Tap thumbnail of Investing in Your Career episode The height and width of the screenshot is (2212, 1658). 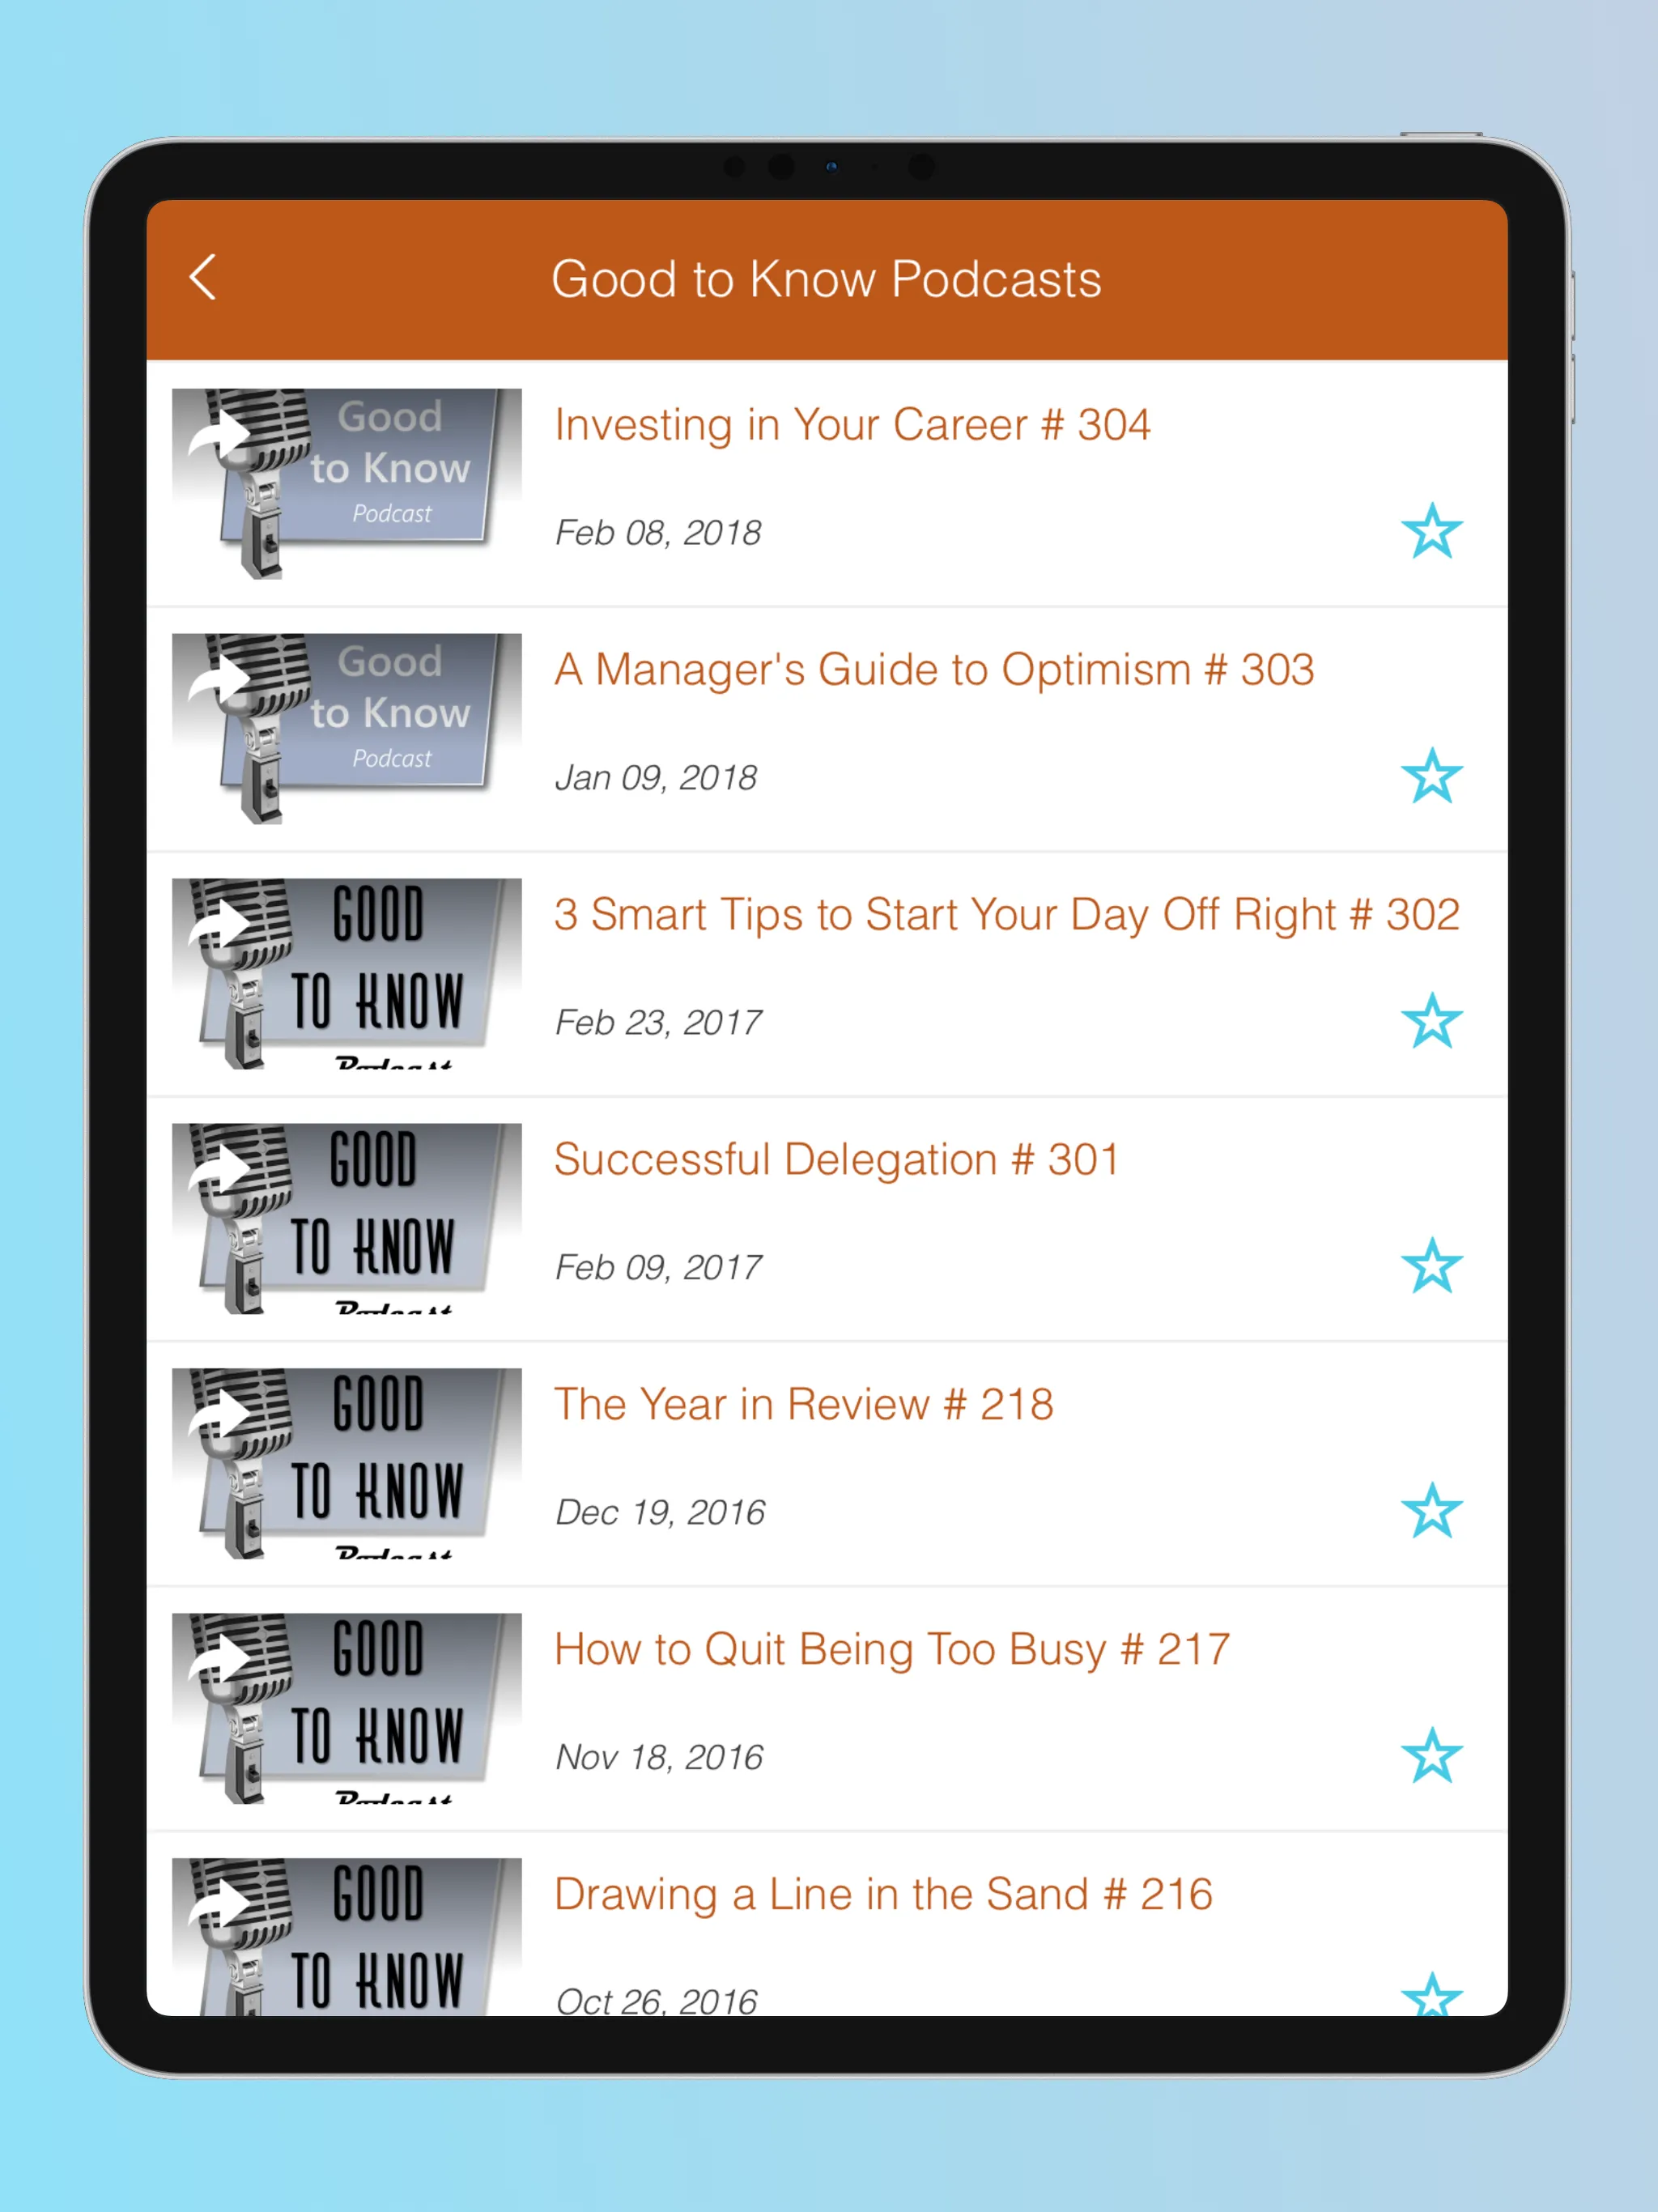click(x=347, y=484)
